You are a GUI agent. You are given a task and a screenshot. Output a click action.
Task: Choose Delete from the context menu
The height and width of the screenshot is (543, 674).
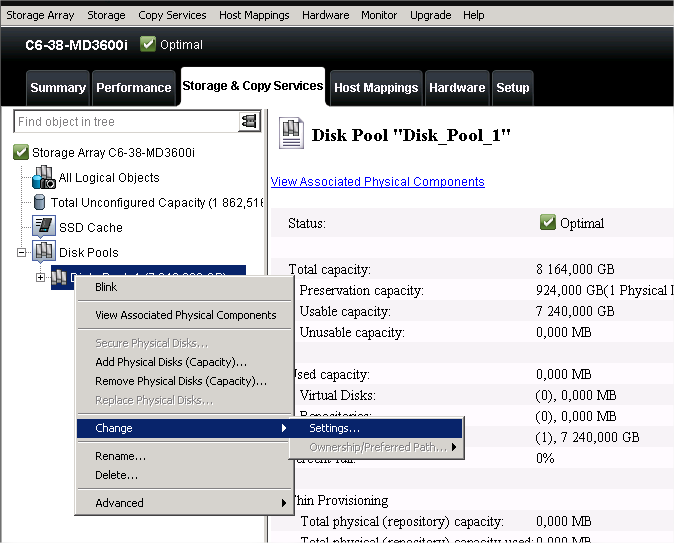185,475
